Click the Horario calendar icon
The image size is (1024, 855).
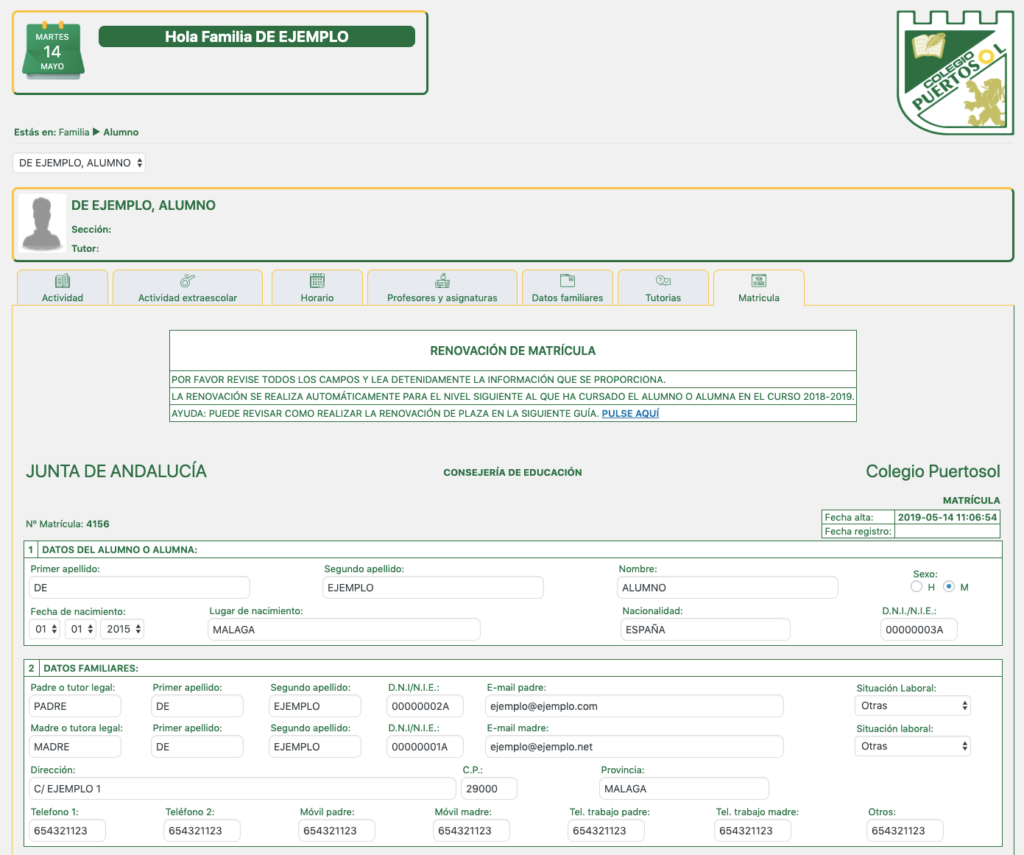point(317,281)
